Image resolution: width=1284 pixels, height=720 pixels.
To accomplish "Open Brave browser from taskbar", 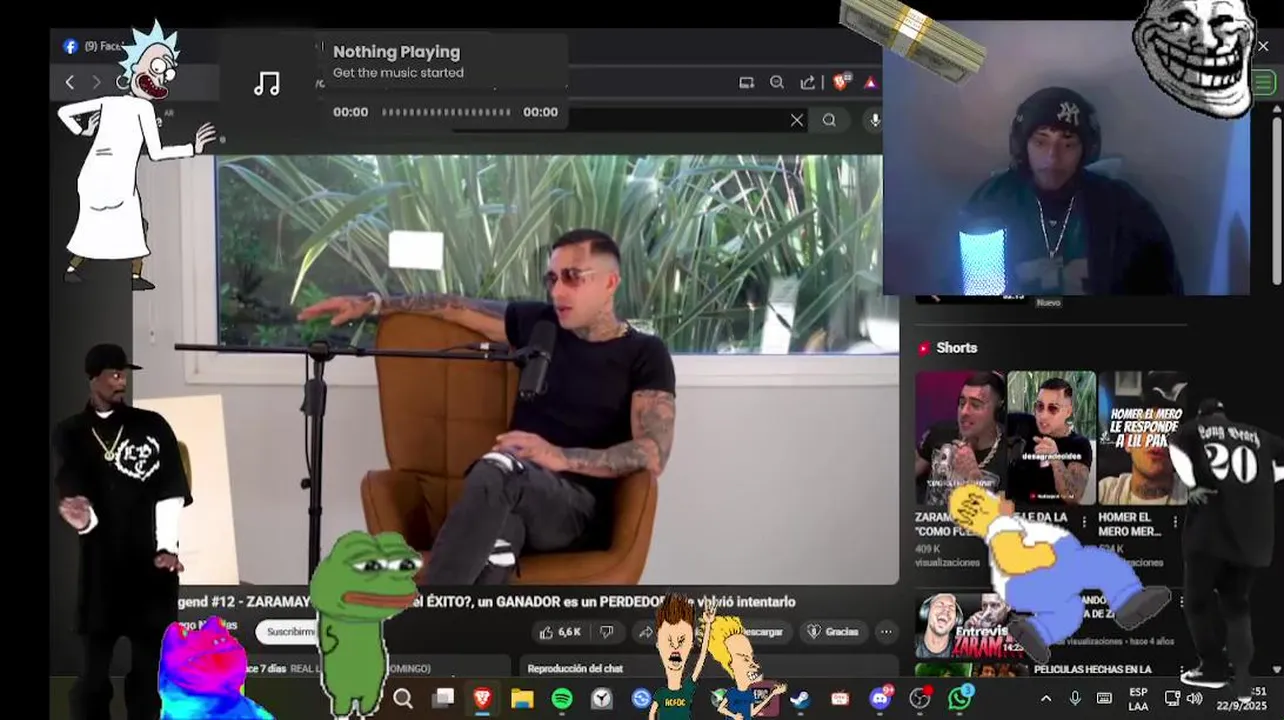I will coord(482,698).
